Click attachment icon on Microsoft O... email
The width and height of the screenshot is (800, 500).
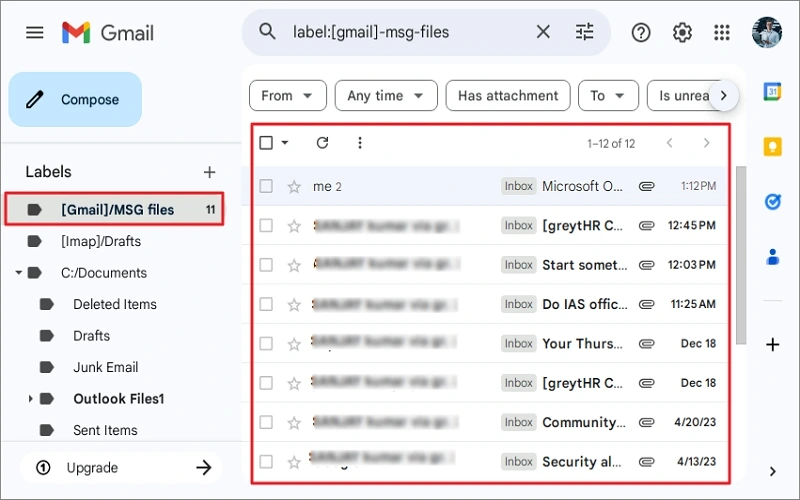[x=646, y=186]
